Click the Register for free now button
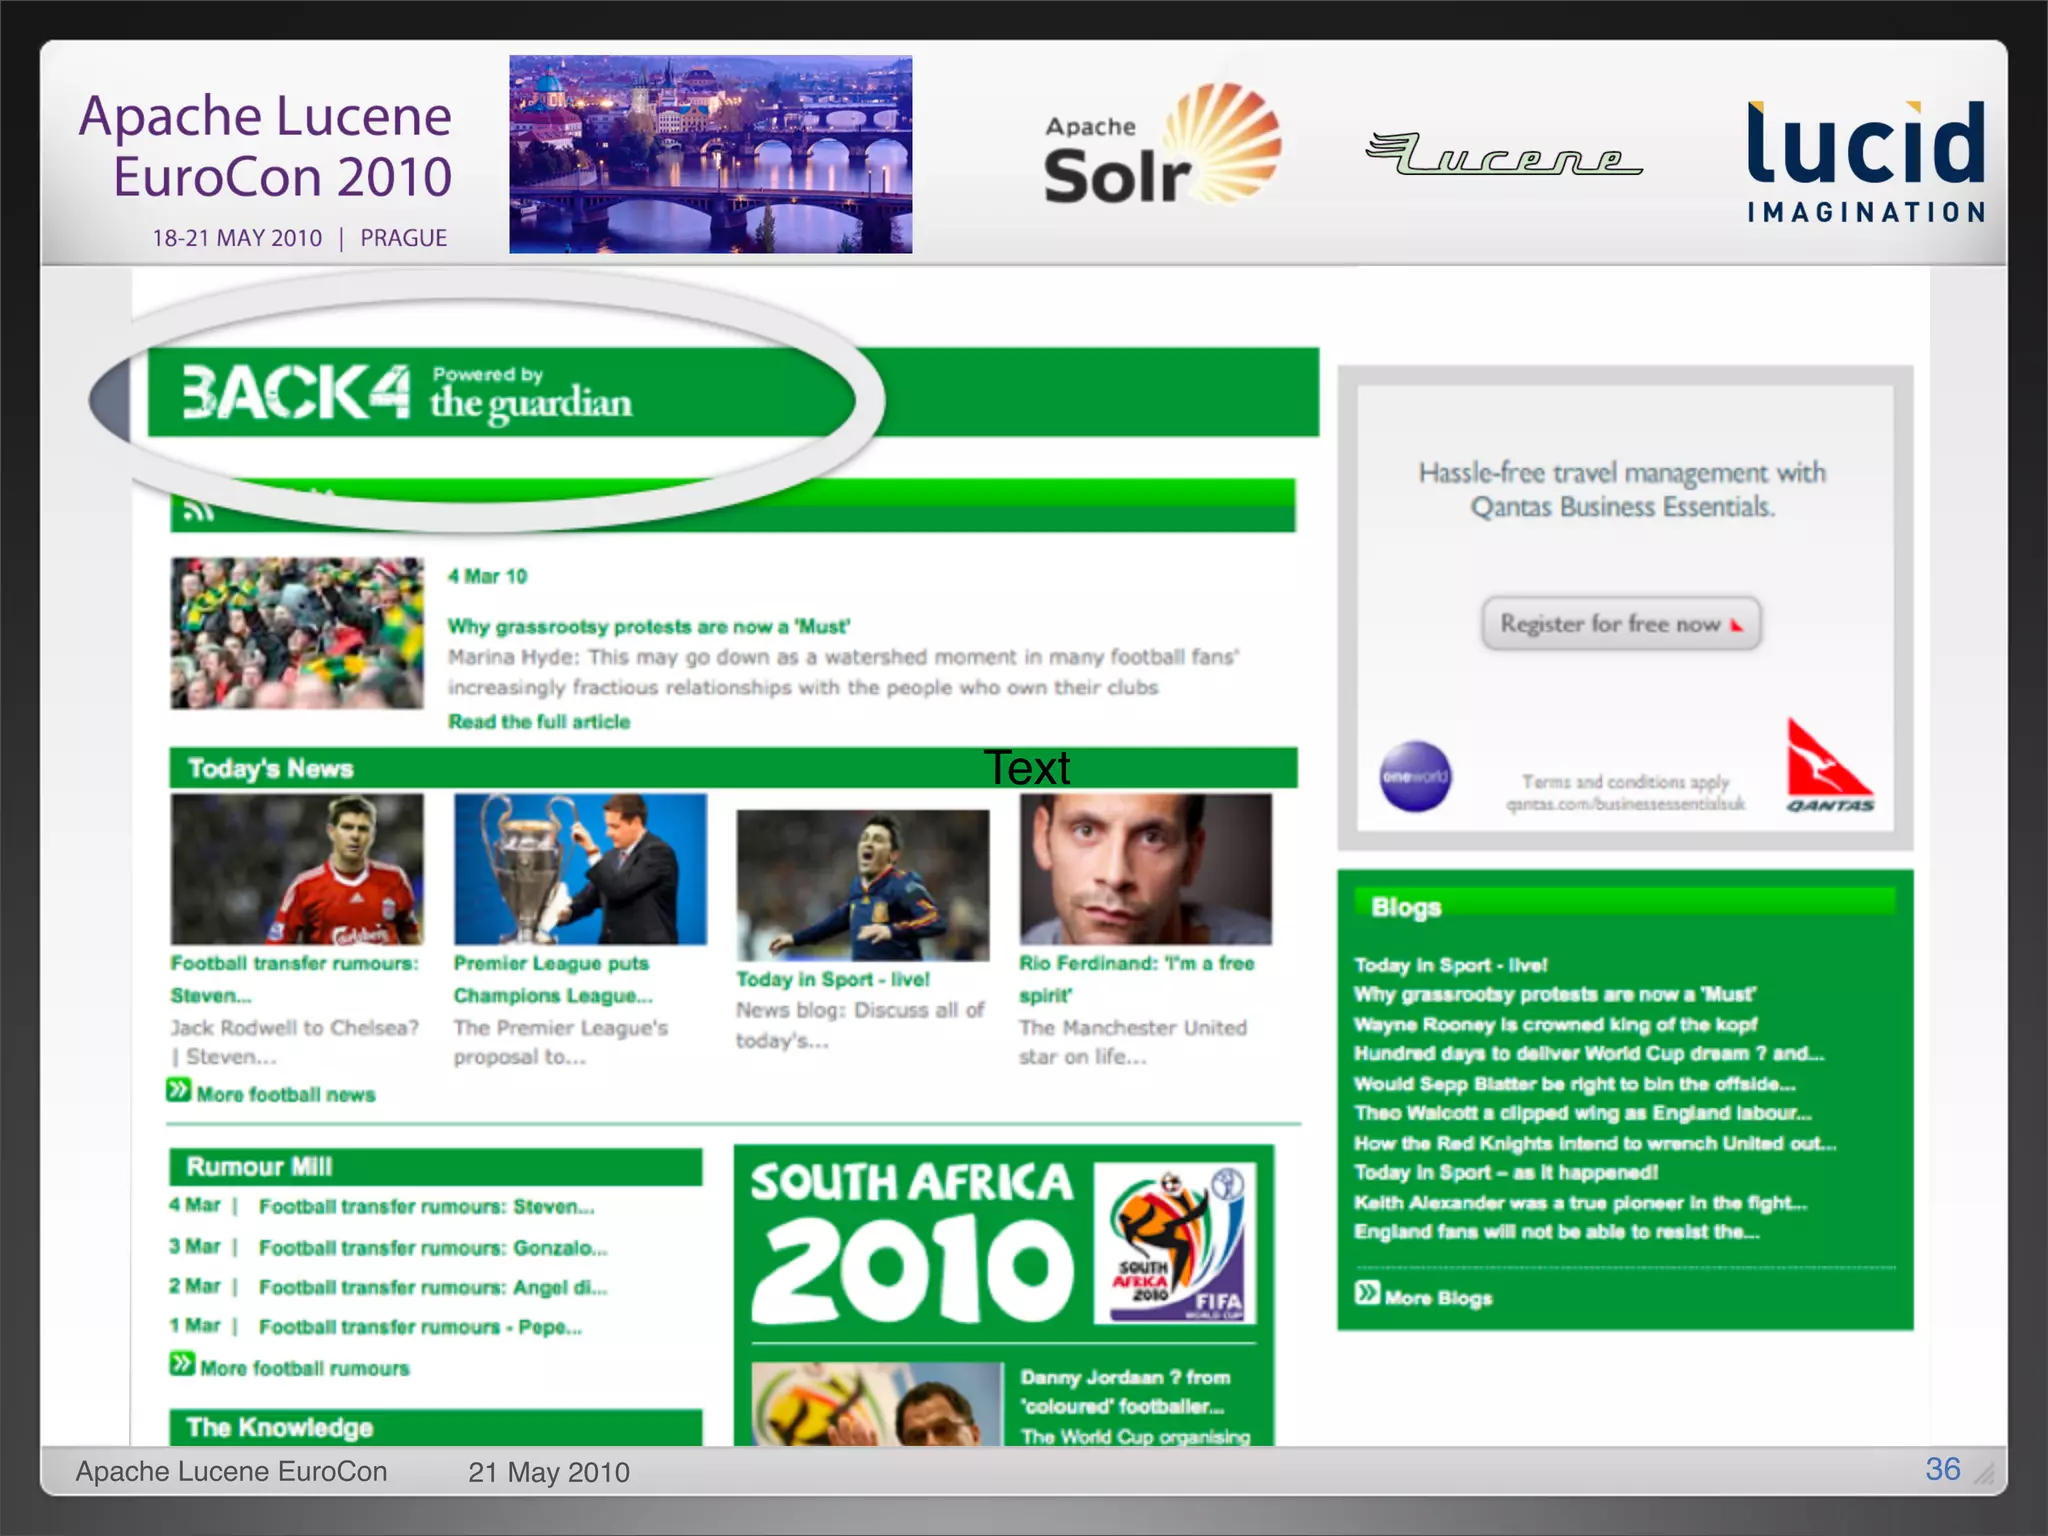Image resolution: width=2048 pixels, height=1536 pixels. pos(1621,624)
